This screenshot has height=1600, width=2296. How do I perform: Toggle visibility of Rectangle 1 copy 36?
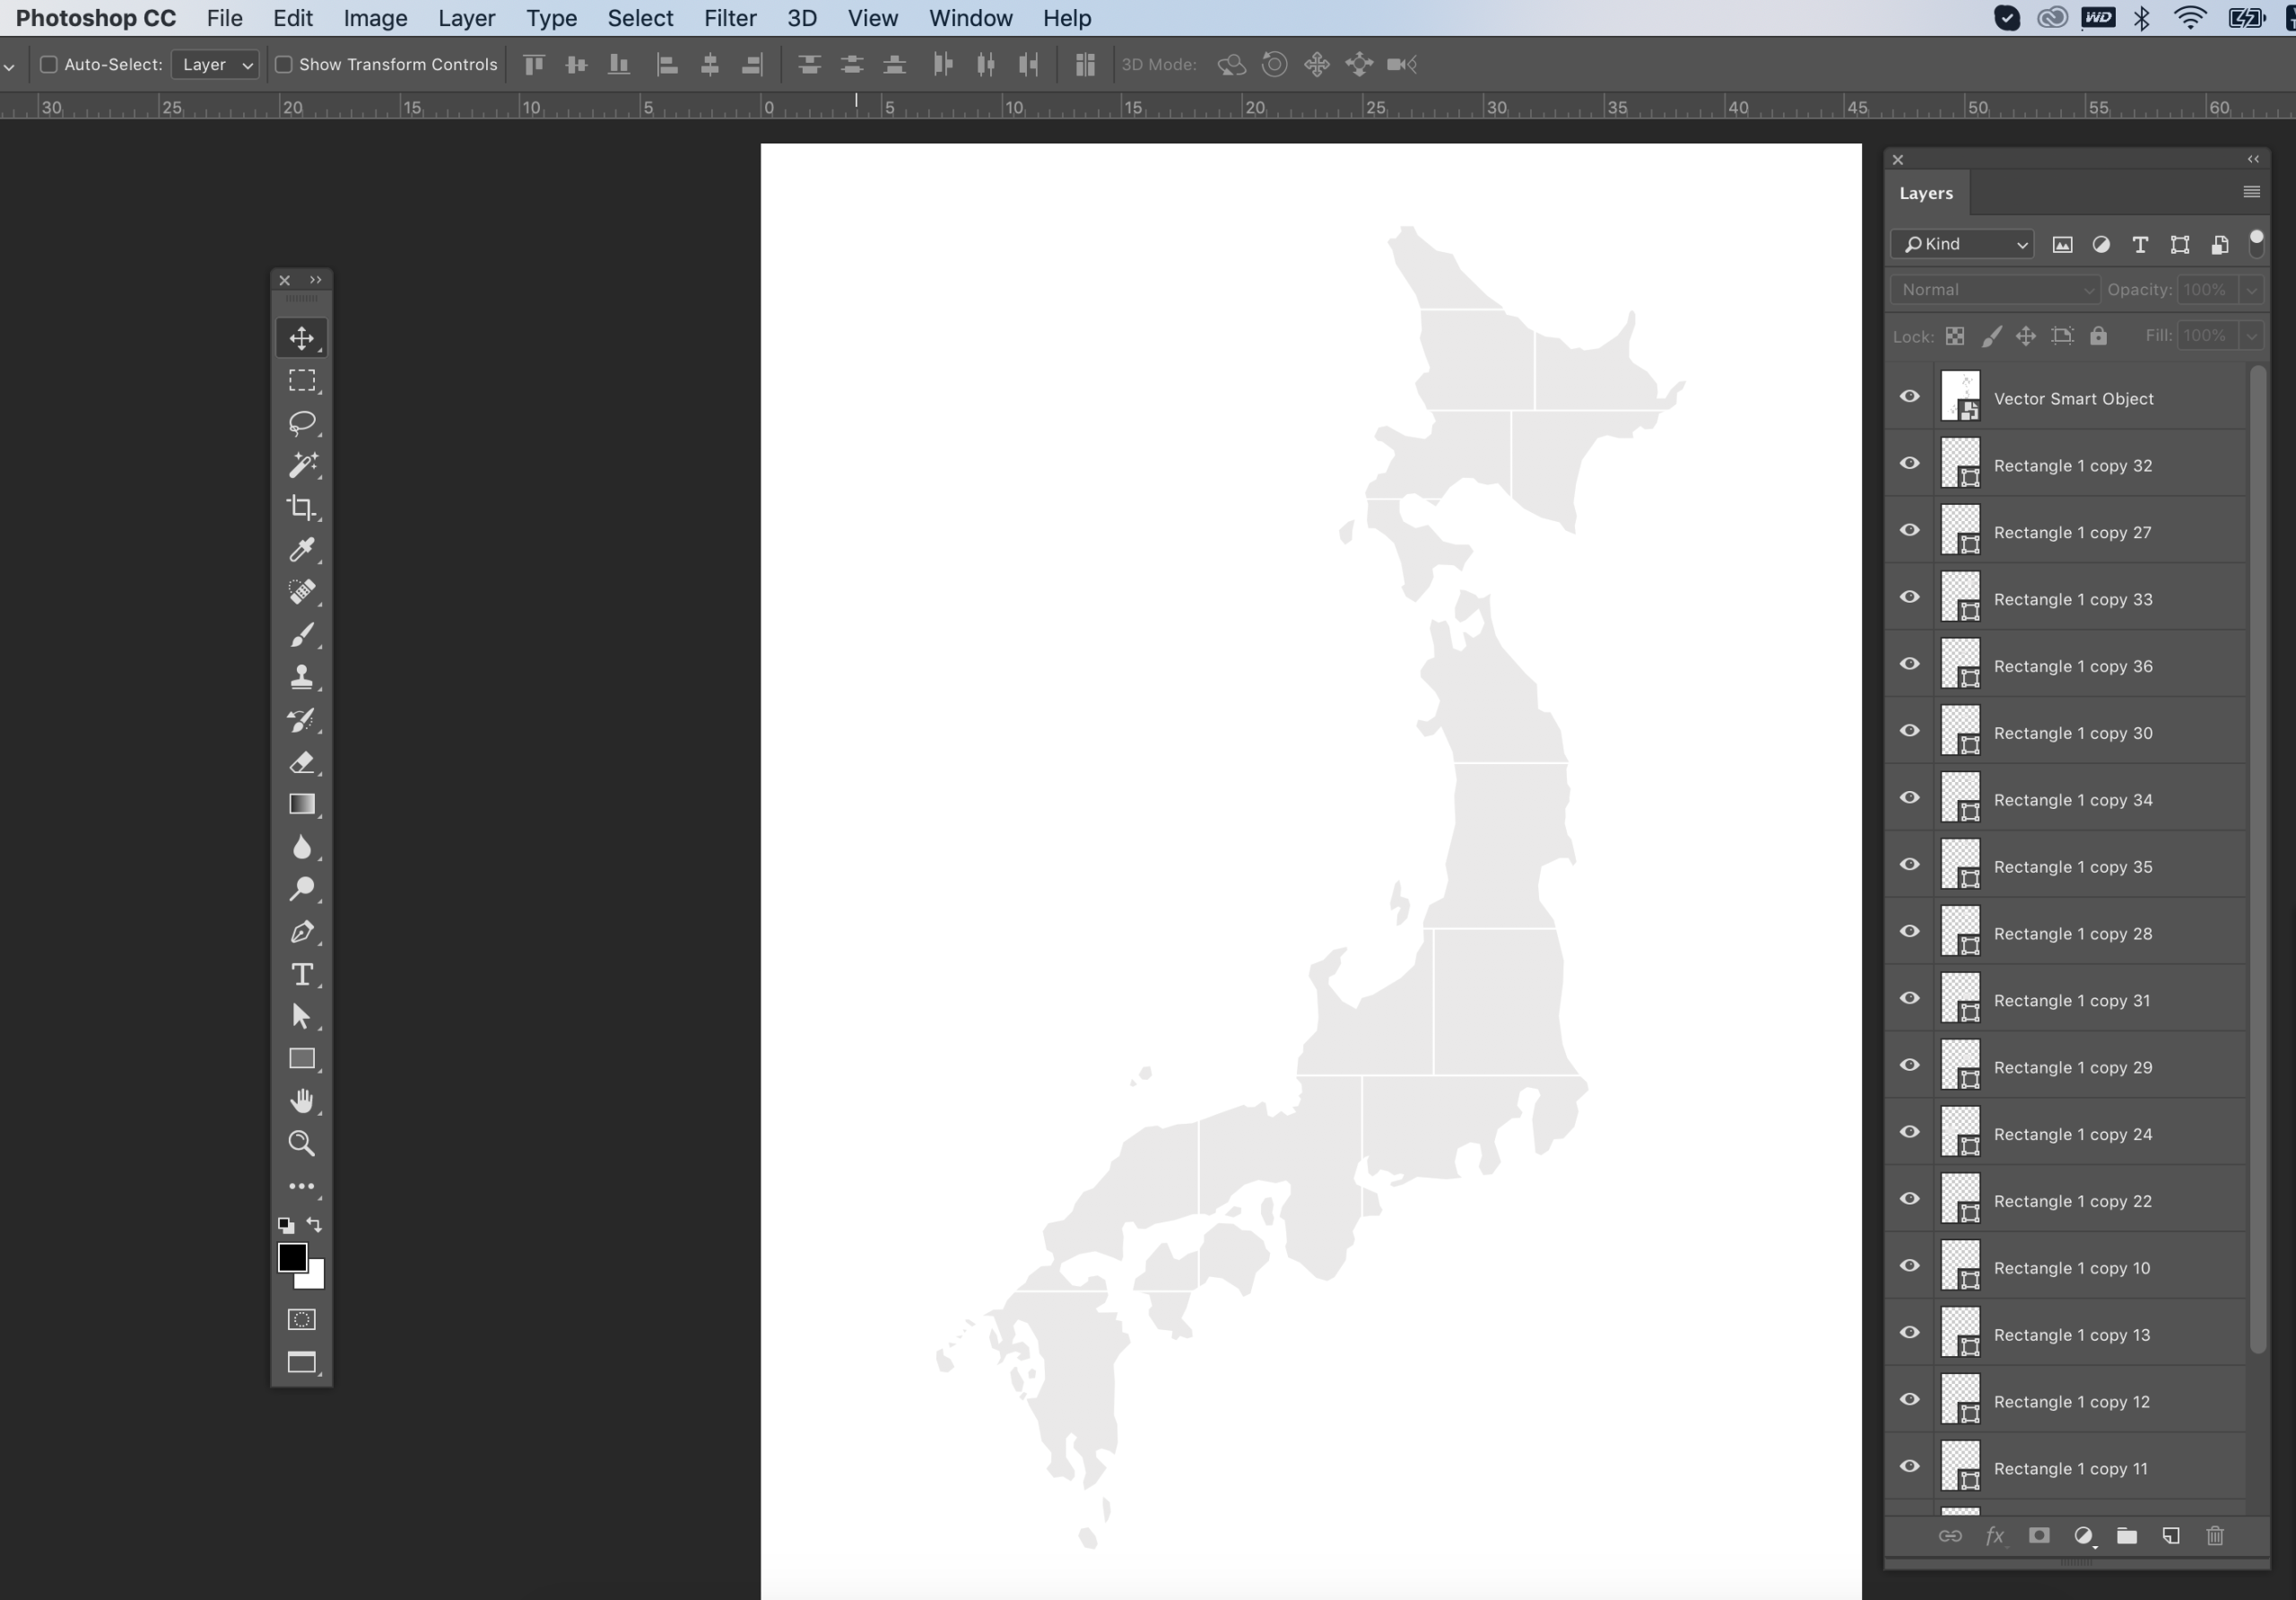pyautogui.click(x=1910, y=665)
